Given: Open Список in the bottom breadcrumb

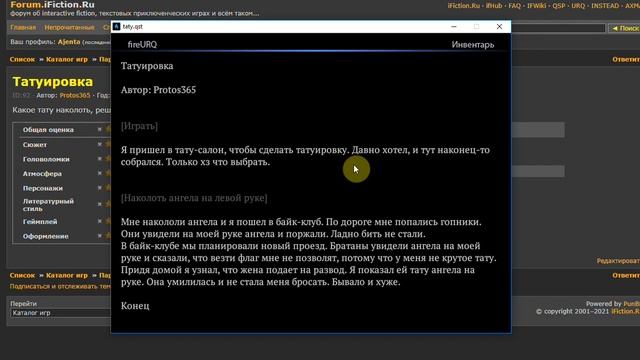Looking at the screenshot, I should (x=22, y=275).
